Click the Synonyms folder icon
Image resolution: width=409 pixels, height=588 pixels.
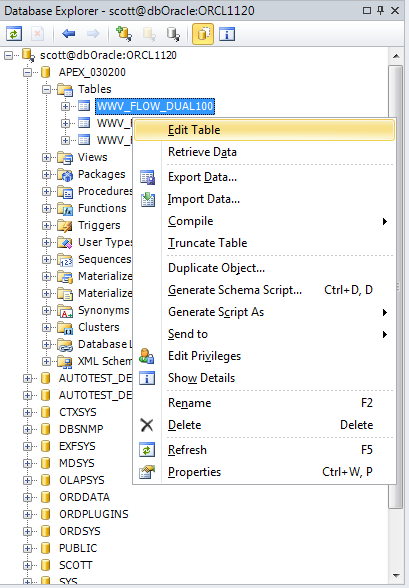tap(65, 311)
